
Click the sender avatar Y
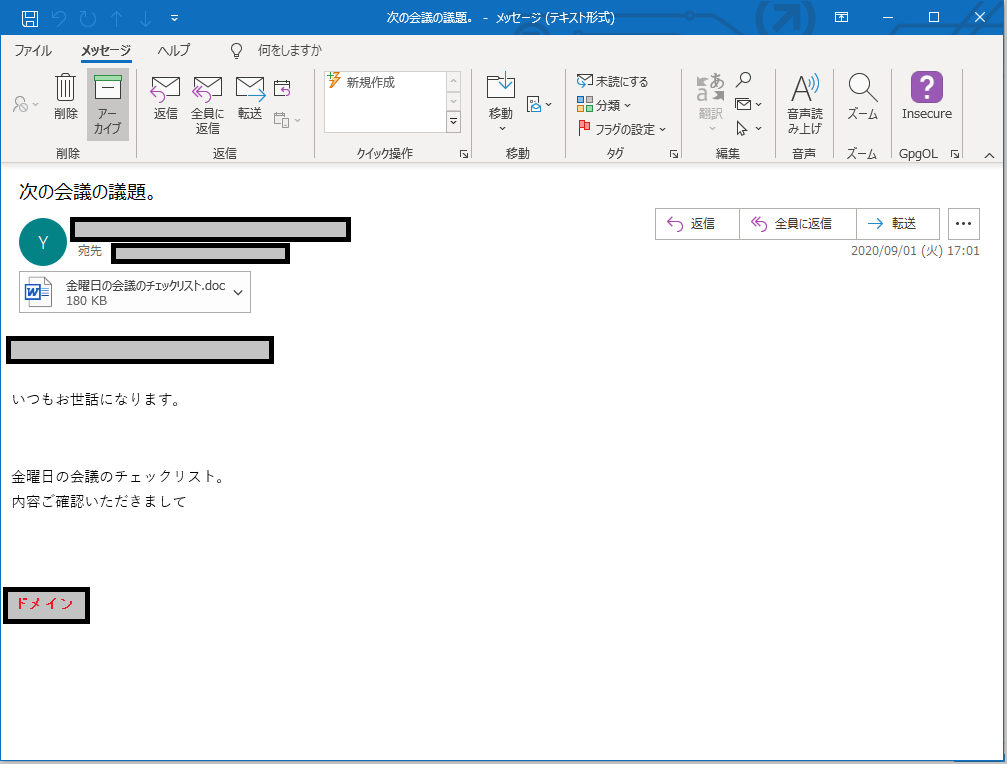coord(42,242)
